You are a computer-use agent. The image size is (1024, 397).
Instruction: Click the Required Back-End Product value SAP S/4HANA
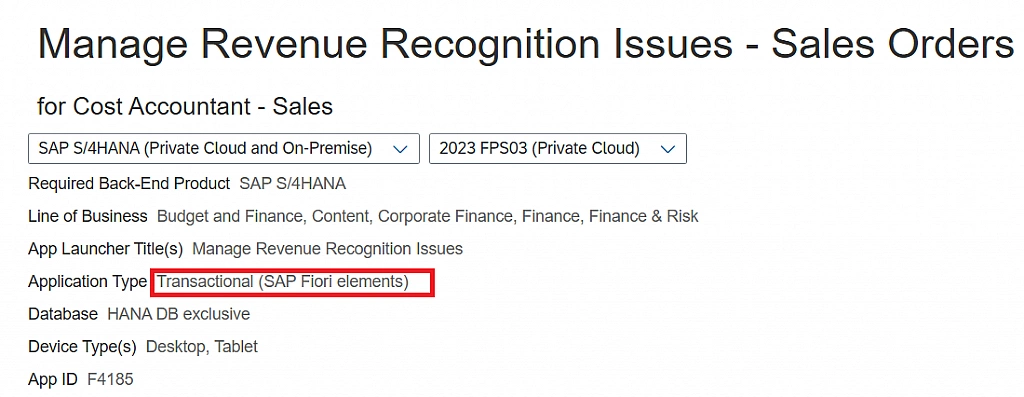(x=293, y=184)
